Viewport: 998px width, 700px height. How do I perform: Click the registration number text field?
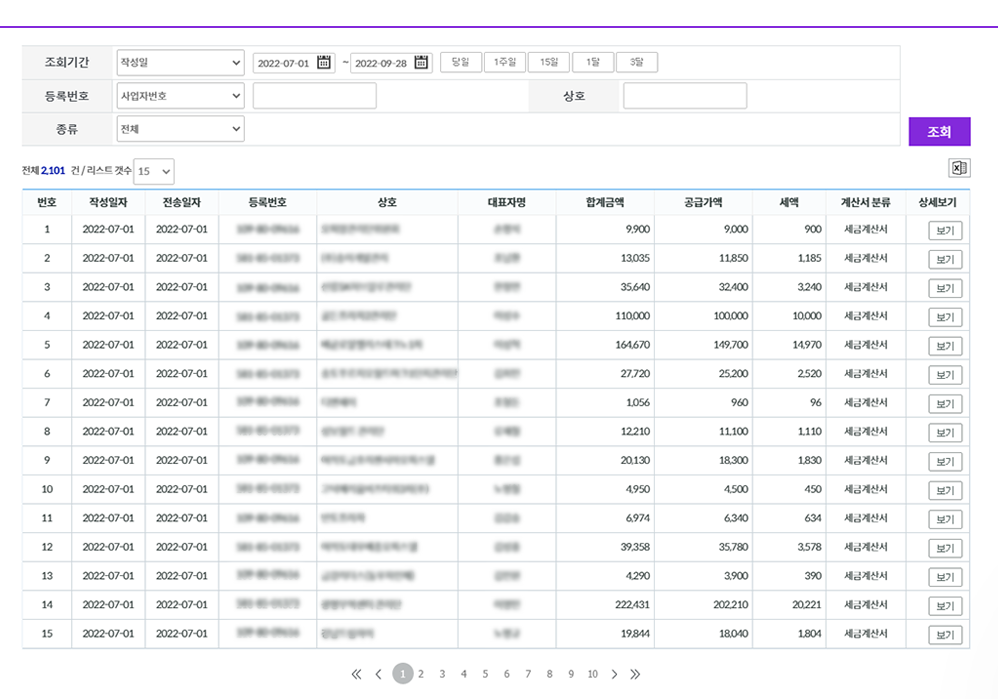click(314, 96)
